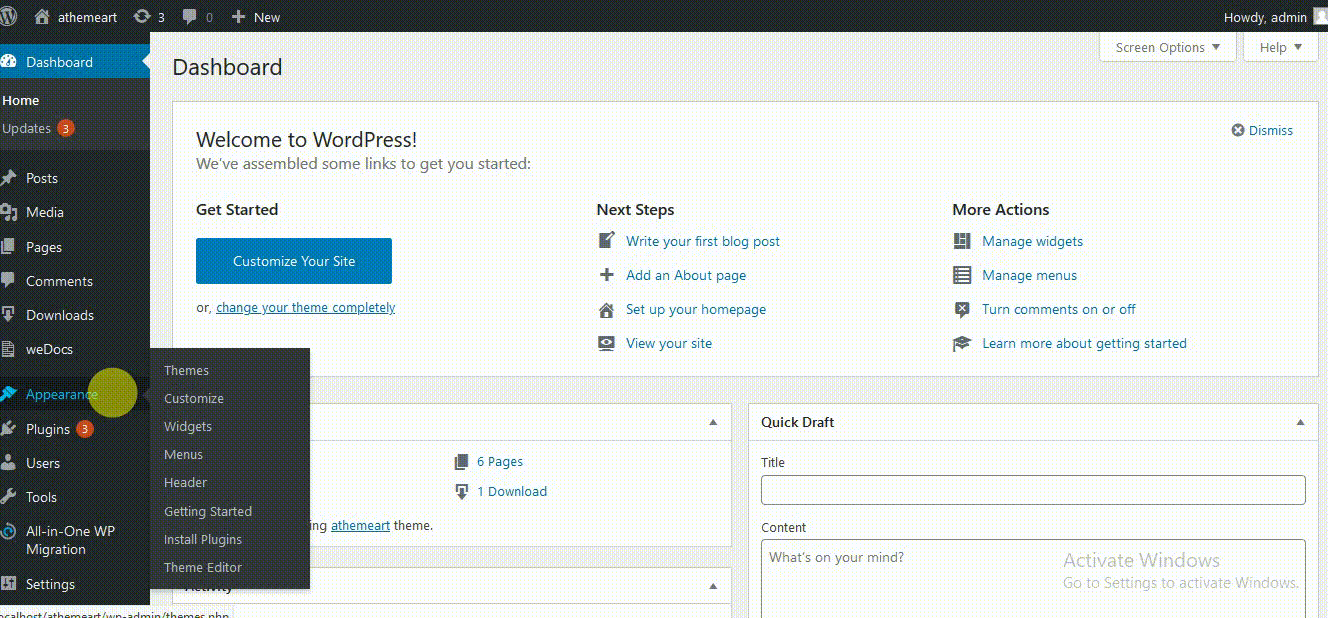The image size is (1328, 618).
Task: Open the 1 Download link
Action: tap(512, 491)
